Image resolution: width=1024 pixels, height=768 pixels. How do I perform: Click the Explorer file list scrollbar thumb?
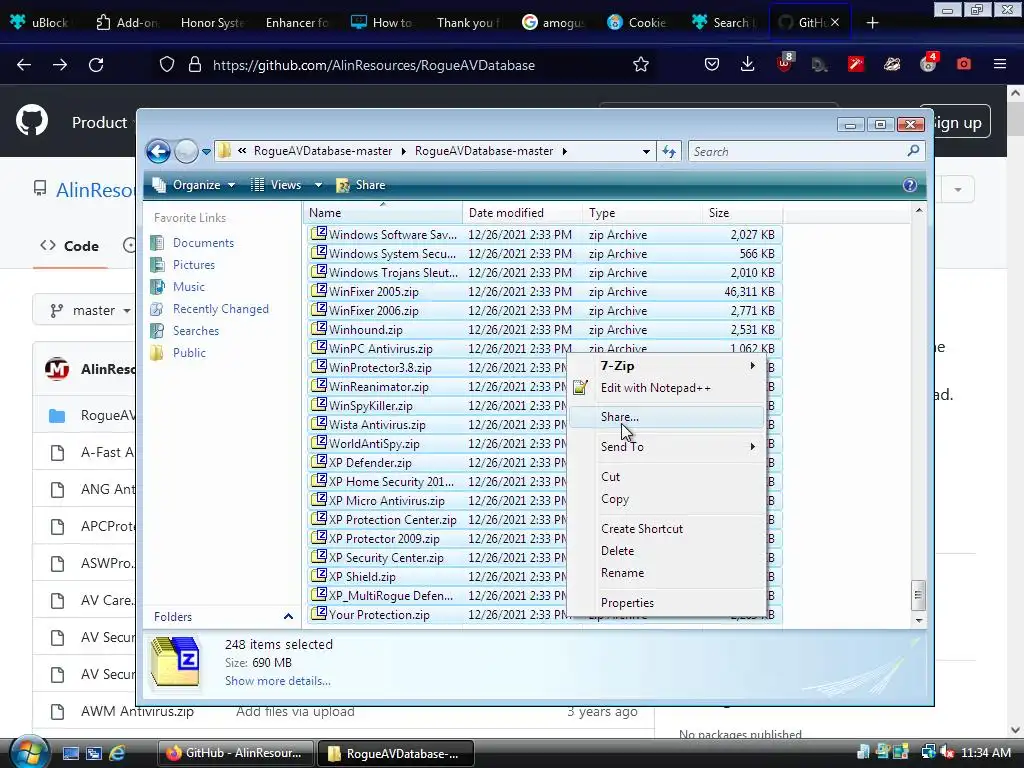click(x=918, y=594)
